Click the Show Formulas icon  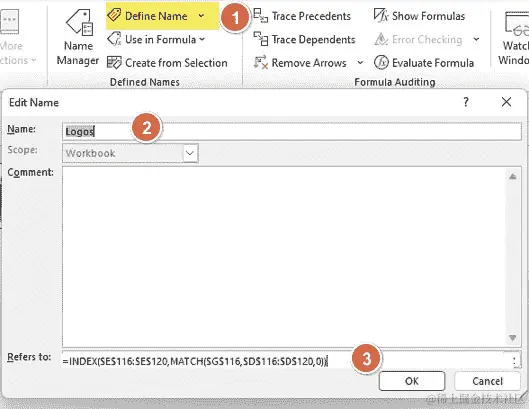381,16
